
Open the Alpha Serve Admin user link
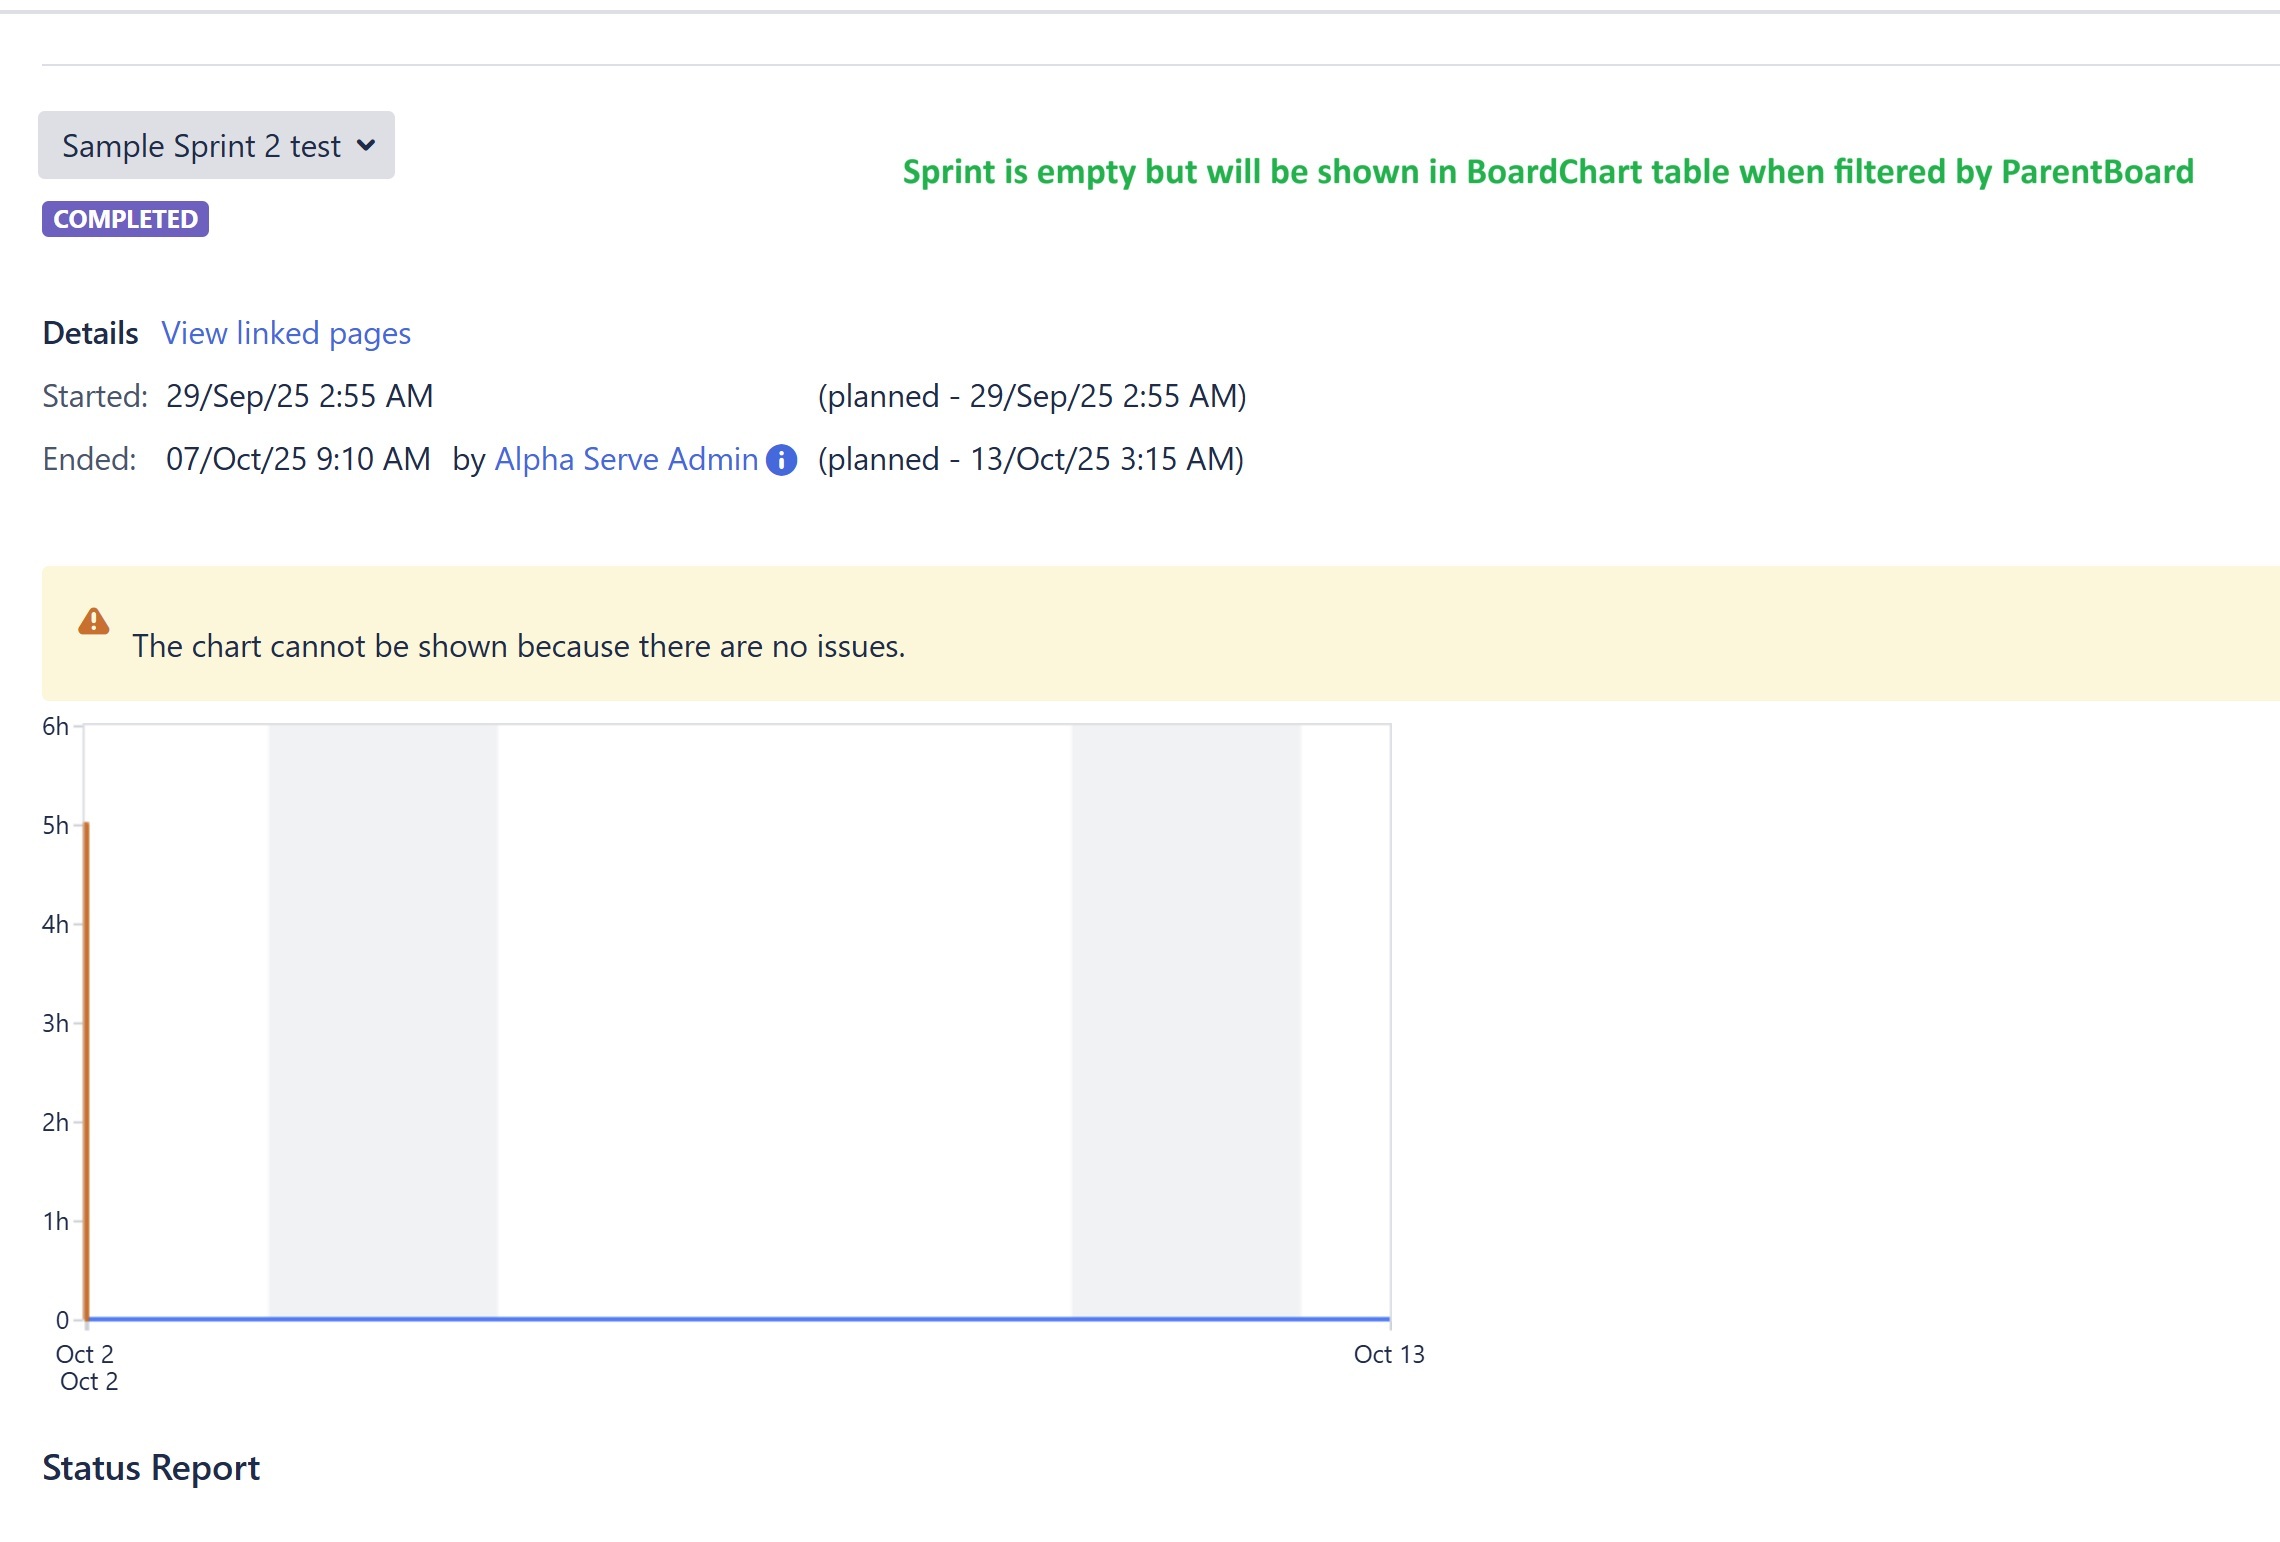coord(626,459)
